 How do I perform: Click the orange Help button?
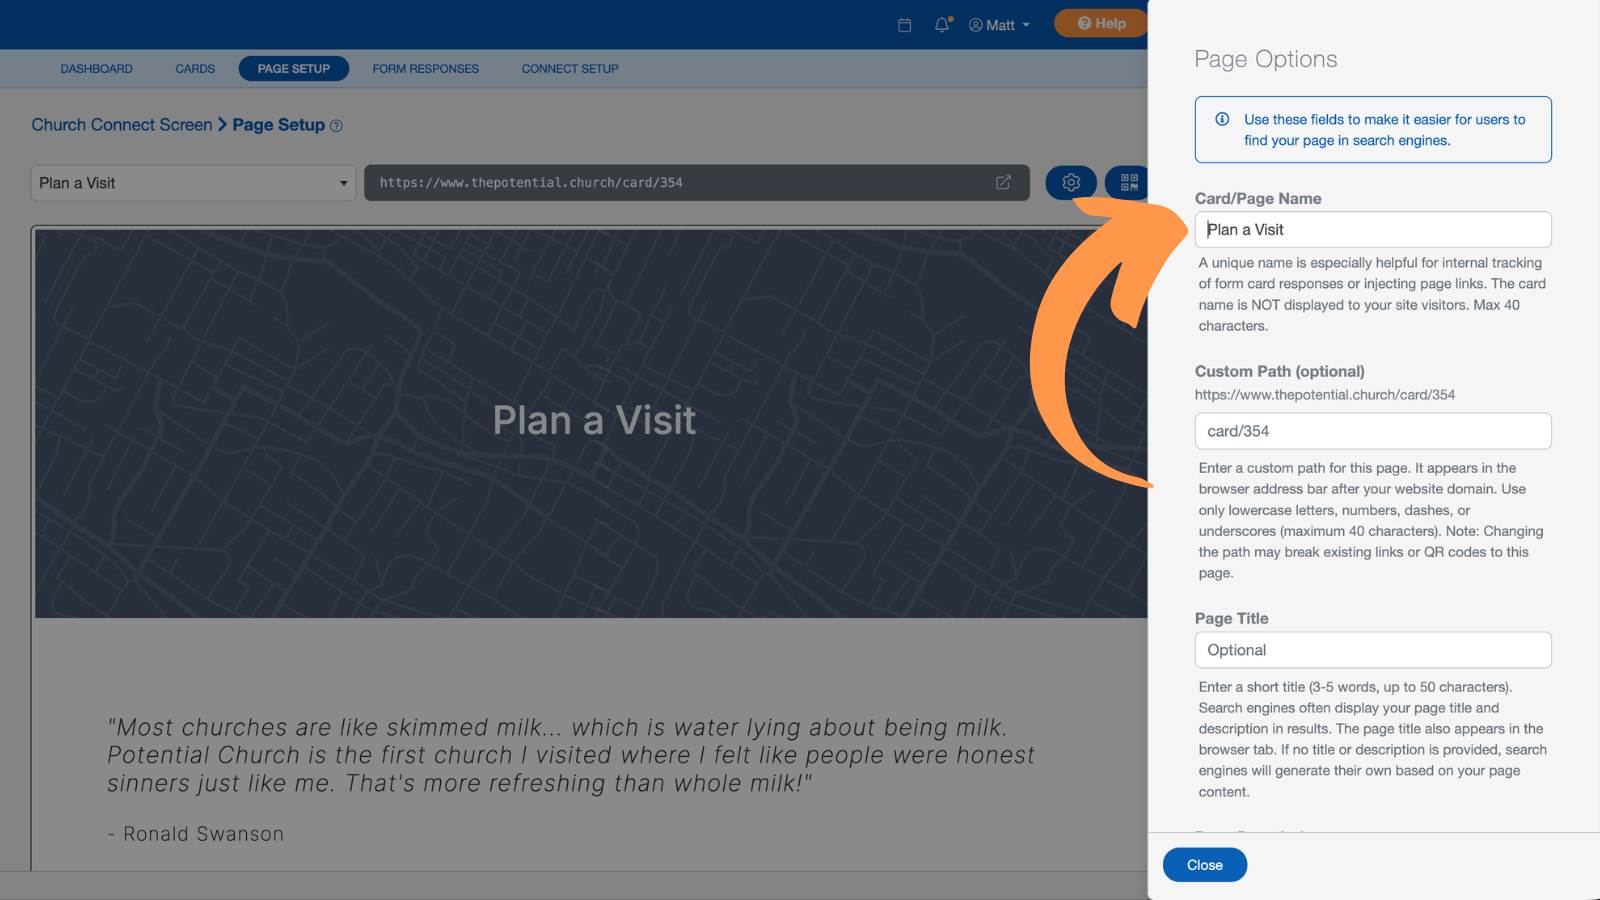tap(1101, 23)
